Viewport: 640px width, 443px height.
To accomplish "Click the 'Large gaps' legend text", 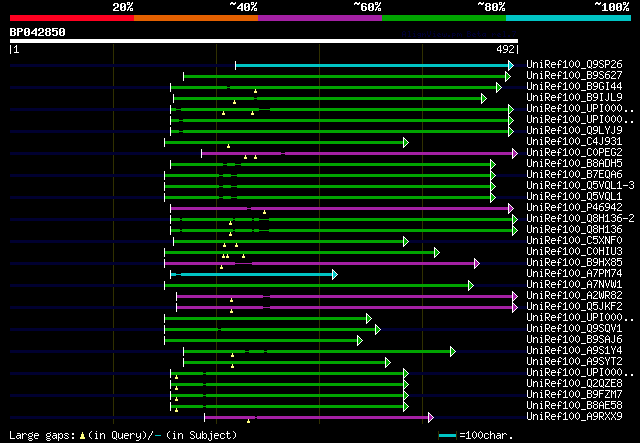I will pyautogui.click(x=42, y=435).
